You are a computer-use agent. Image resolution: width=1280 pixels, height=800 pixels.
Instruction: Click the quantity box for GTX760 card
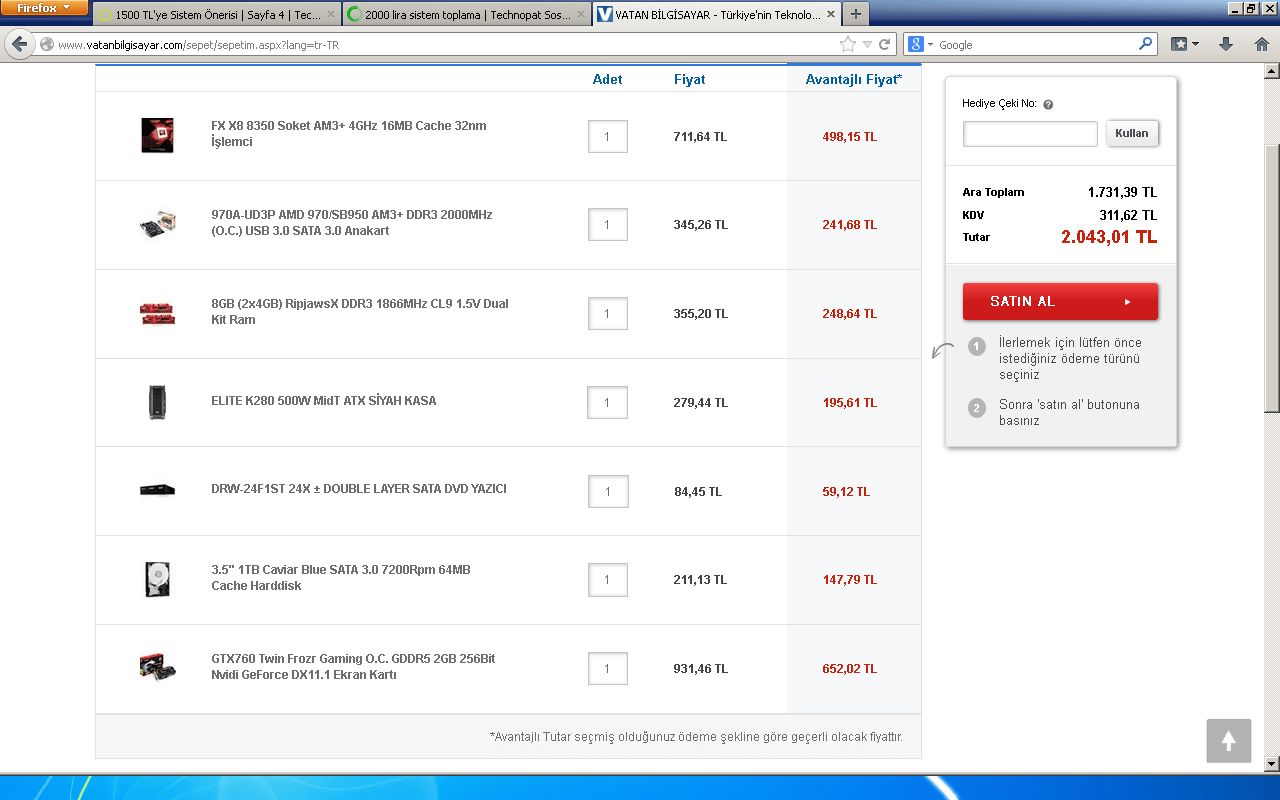tap(608, 669)
